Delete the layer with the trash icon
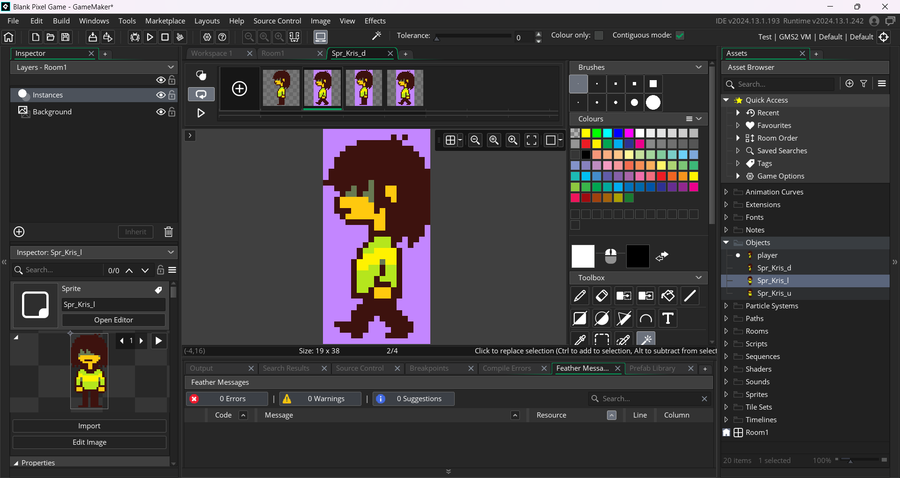 (x=168, y=232)
